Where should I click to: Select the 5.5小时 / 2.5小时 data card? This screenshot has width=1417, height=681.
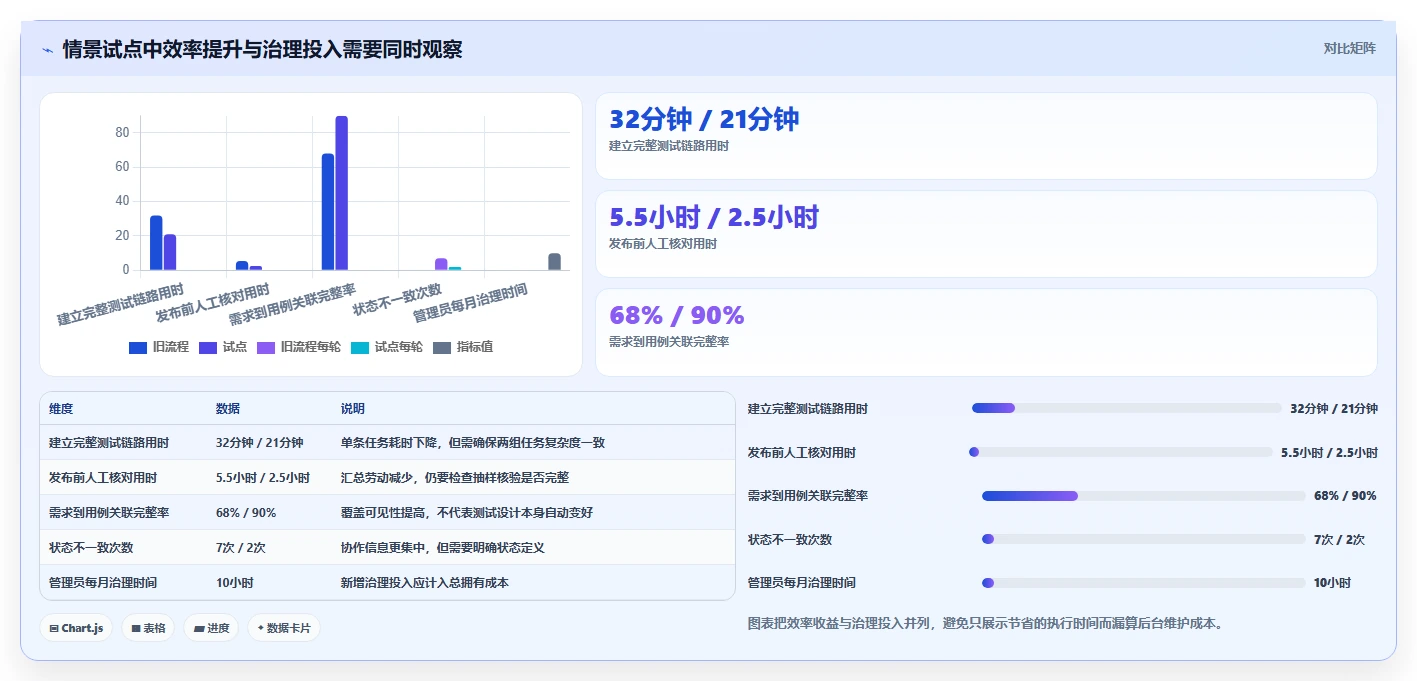[x=986, y=234]
